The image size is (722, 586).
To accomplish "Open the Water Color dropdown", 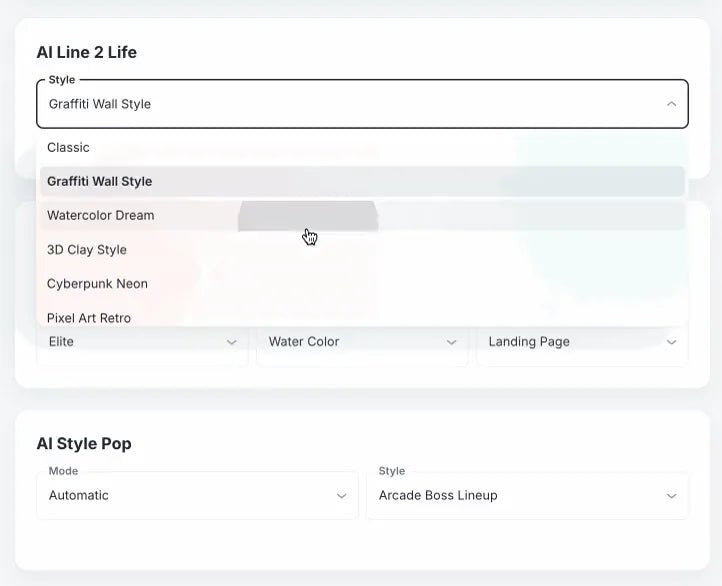I will [362, 342].
